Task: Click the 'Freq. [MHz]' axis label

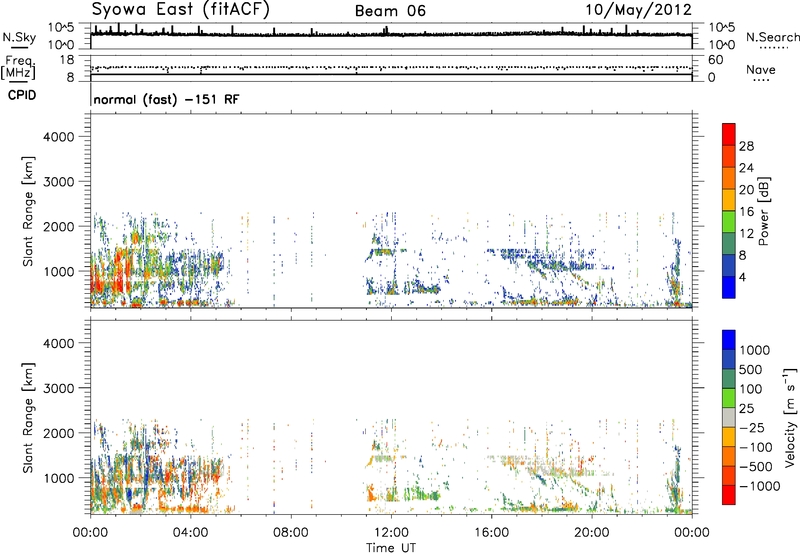Action: (x=18, y=68)
